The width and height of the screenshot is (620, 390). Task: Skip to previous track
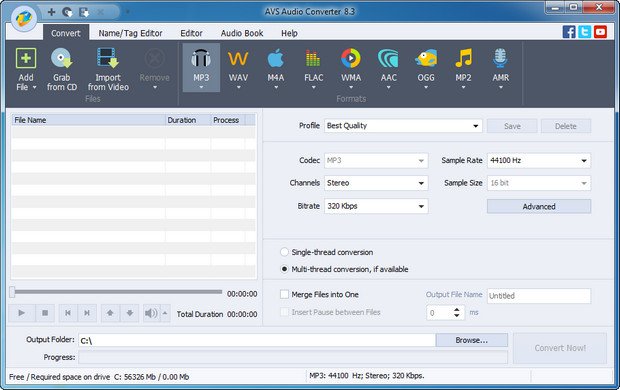pyautogui.click(x=68, y=313)
